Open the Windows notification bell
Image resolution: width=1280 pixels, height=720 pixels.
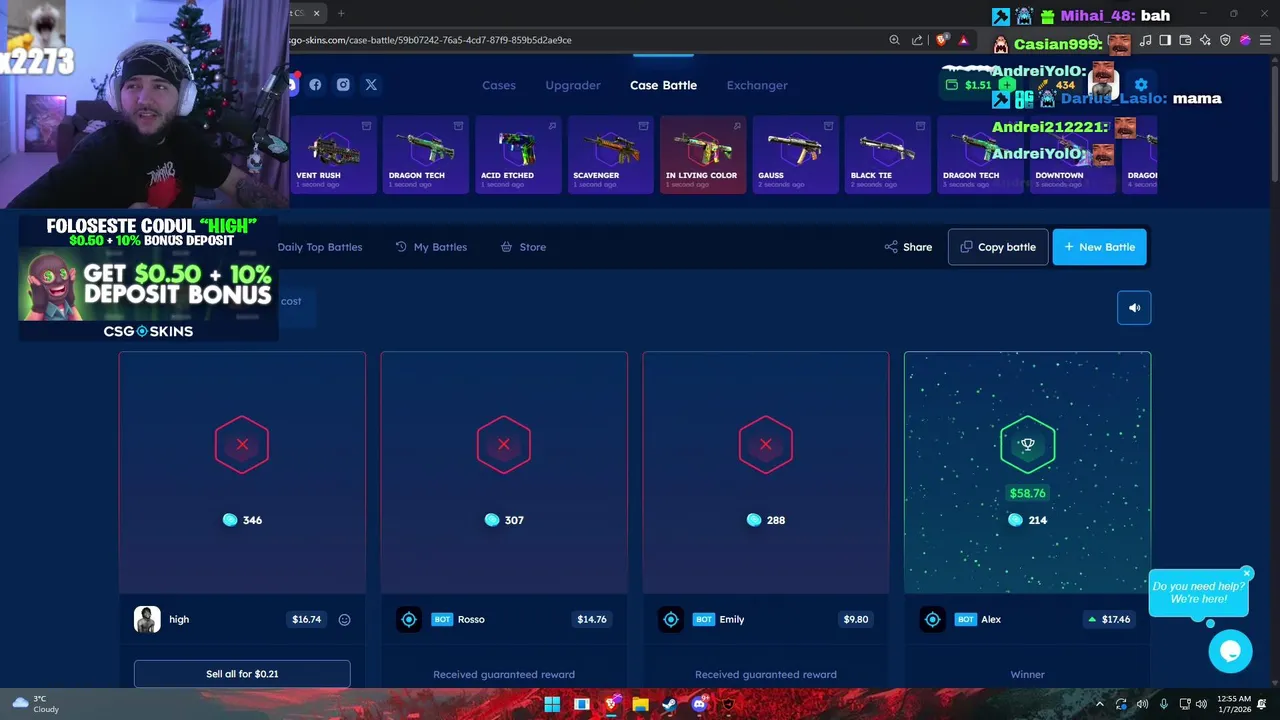(x=1262, y=704)
